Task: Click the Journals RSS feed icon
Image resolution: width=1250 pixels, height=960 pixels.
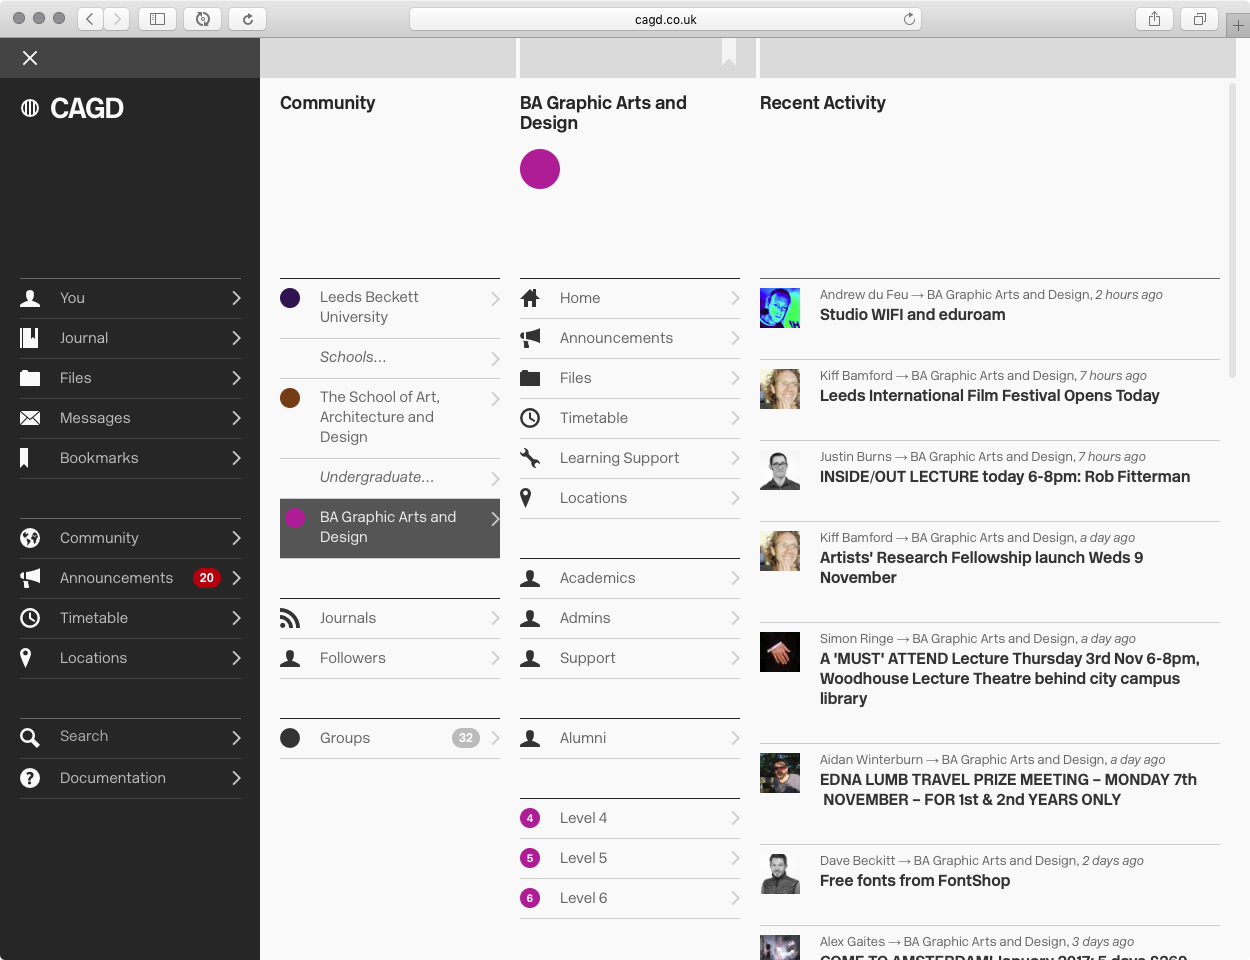Action: 290,618
